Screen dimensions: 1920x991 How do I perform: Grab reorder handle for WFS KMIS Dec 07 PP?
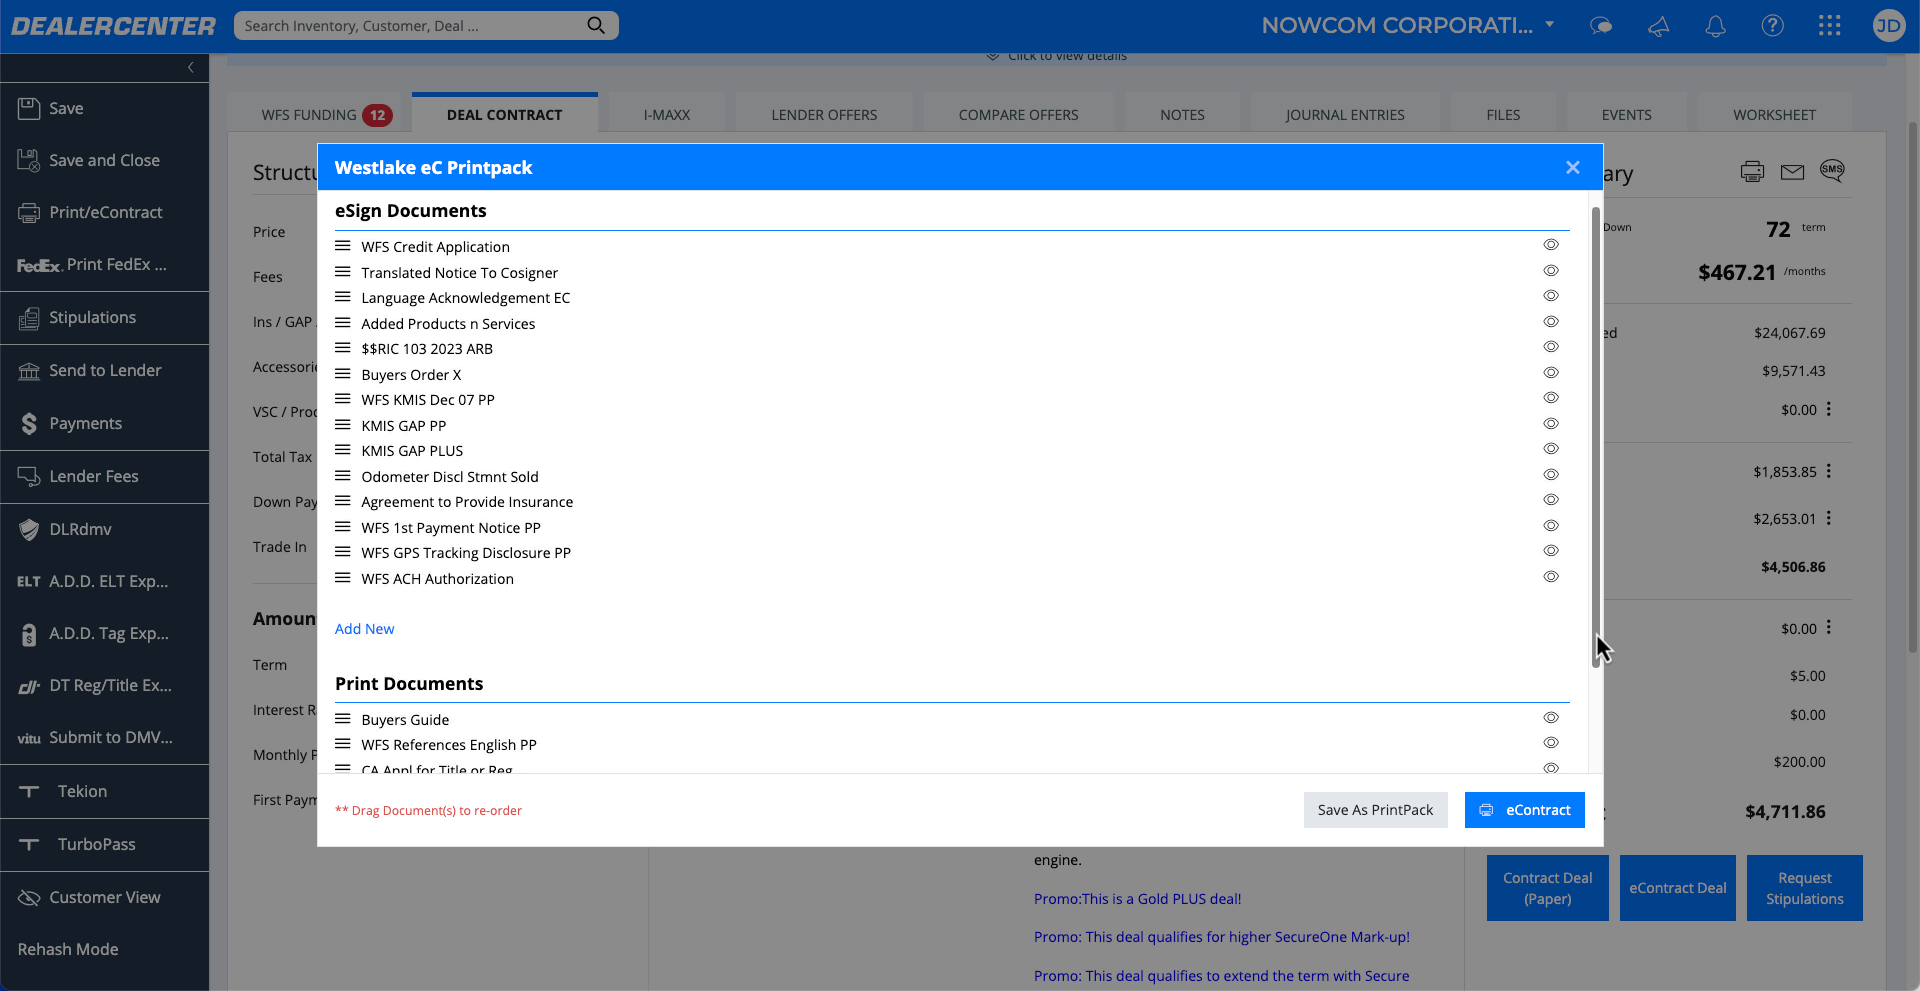342,399
